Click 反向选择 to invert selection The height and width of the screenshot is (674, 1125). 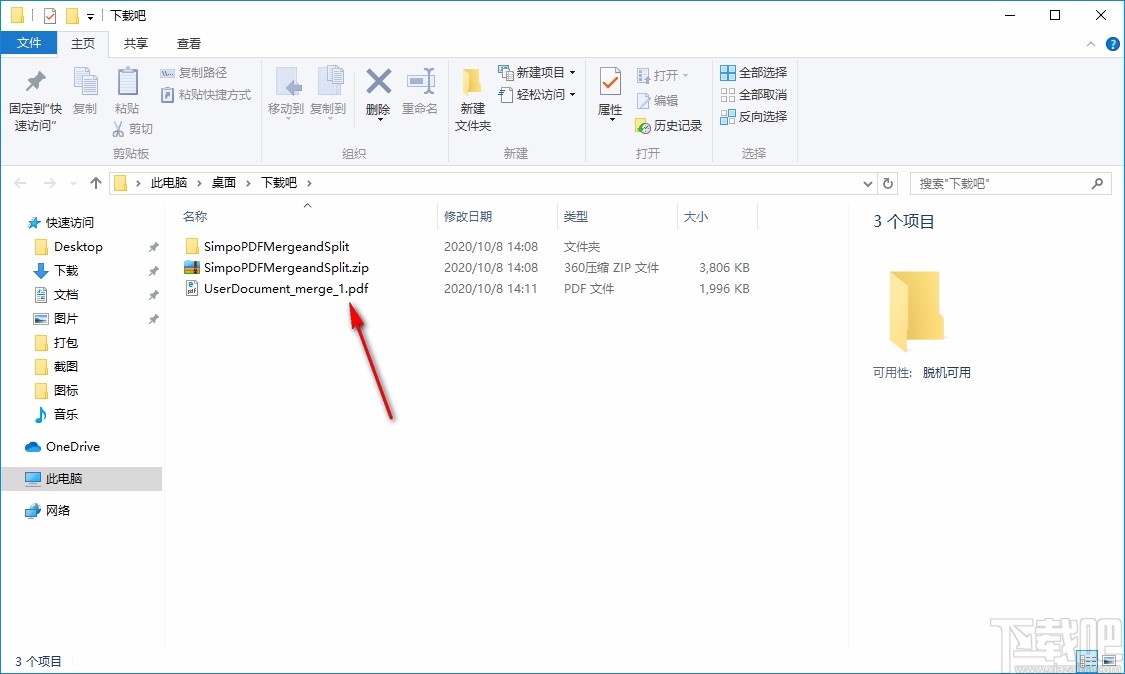click(x=753, y=117)
